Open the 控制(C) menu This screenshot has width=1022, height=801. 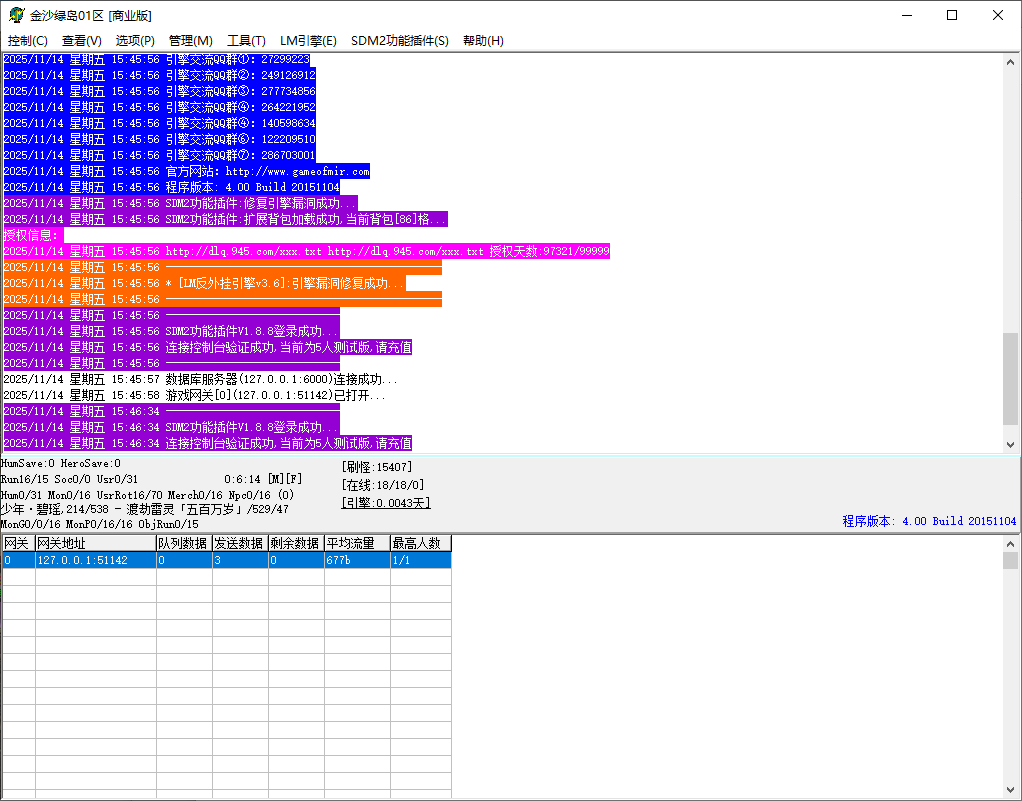pyautogui.click(x=28, y=41)
